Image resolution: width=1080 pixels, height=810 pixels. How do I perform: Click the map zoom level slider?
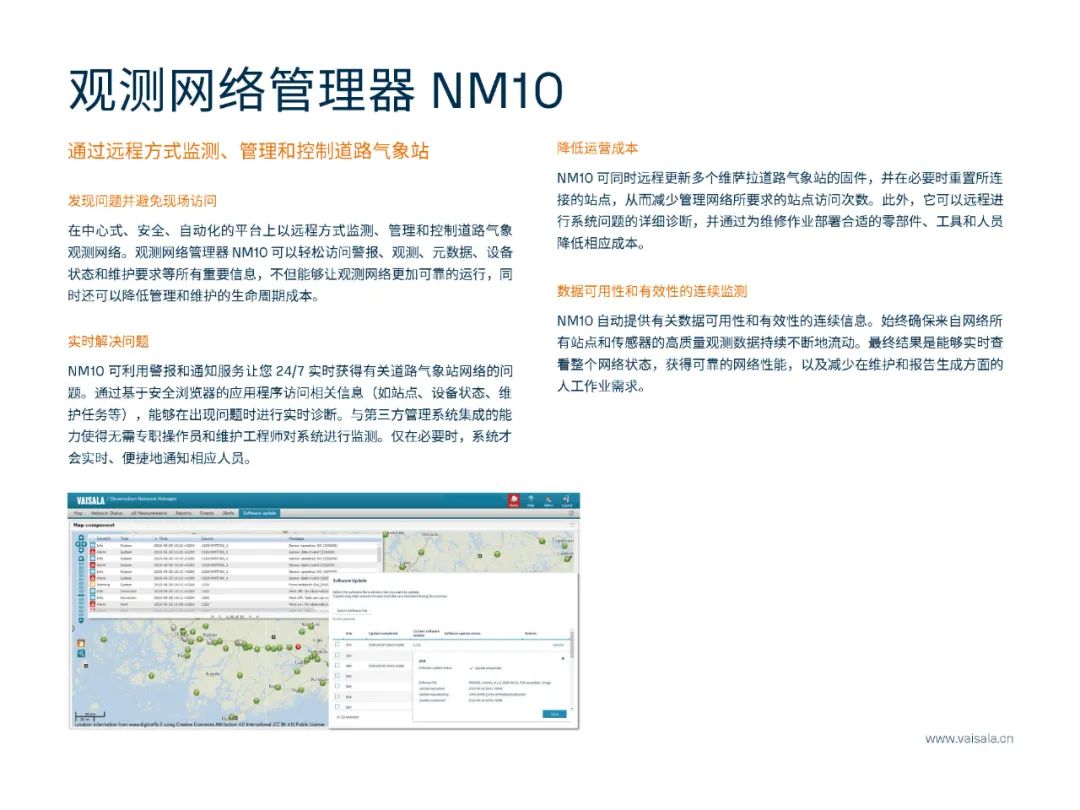[81, 589]
